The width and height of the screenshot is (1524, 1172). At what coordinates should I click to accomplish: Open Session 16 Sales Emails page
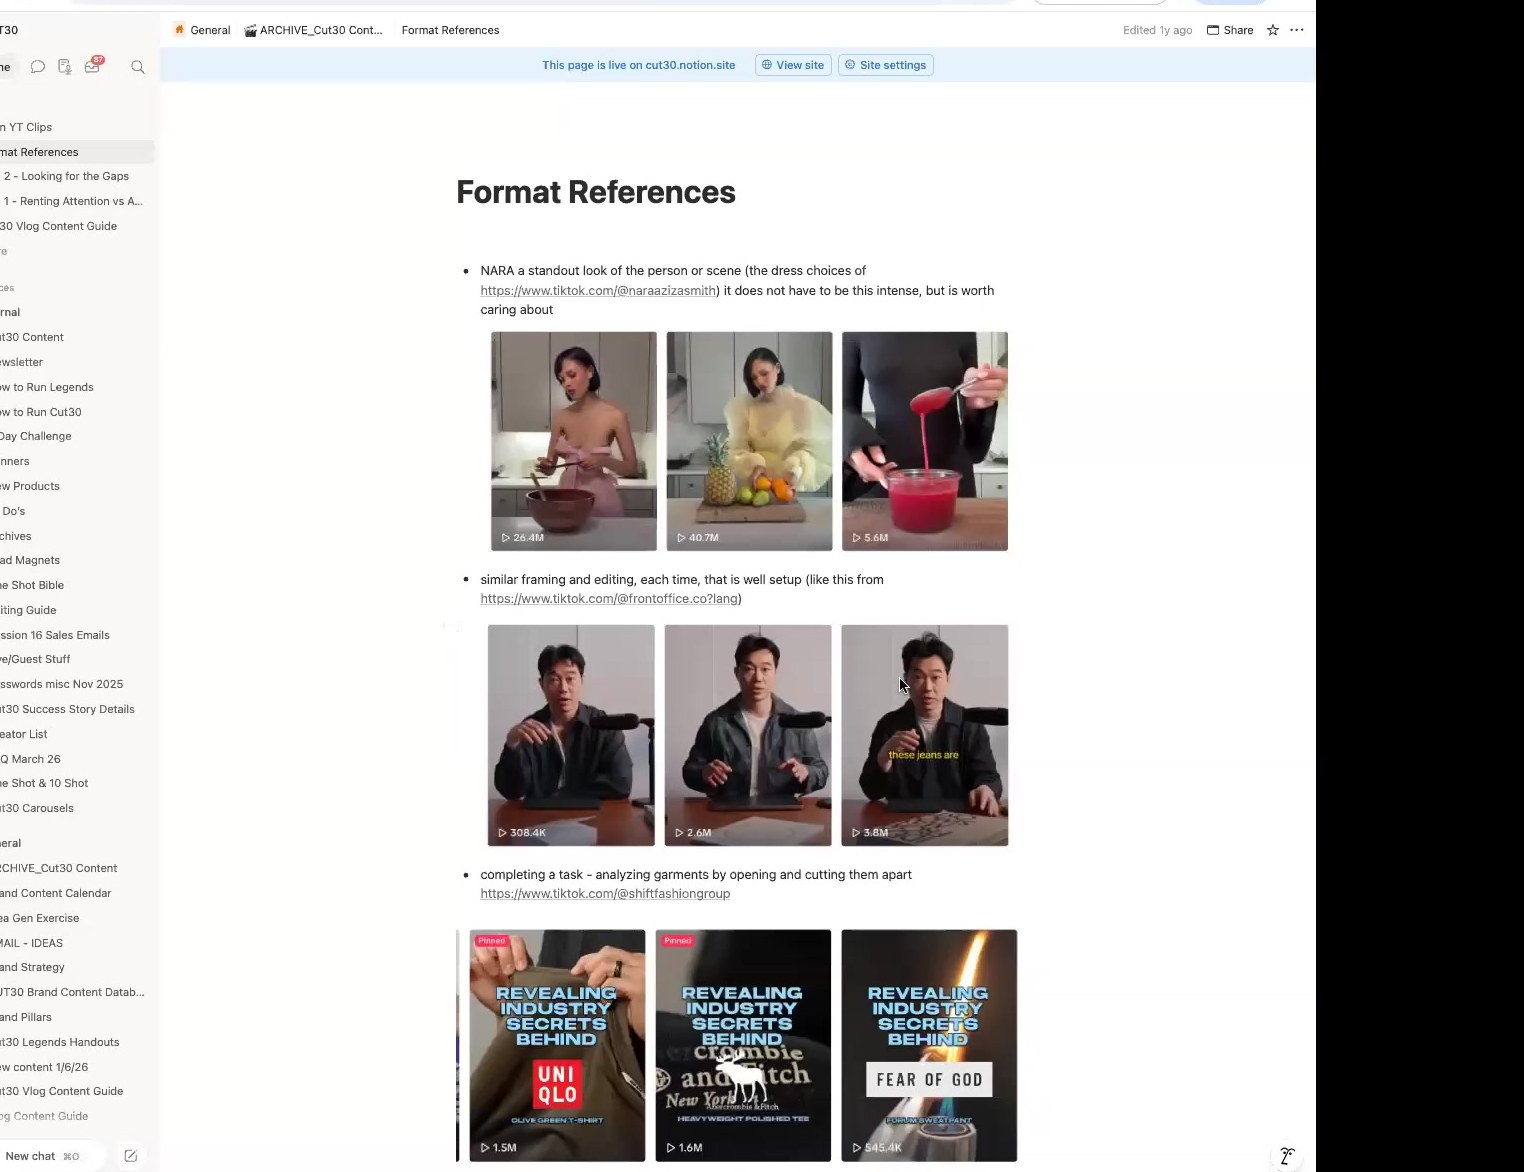[x=77, y=635]
